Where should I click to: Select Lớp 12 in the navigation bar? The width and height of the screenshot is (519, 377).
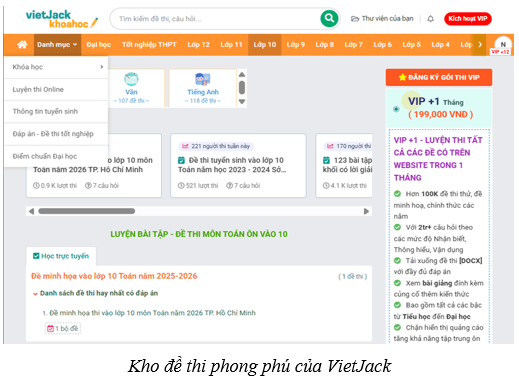pos(198,44)
